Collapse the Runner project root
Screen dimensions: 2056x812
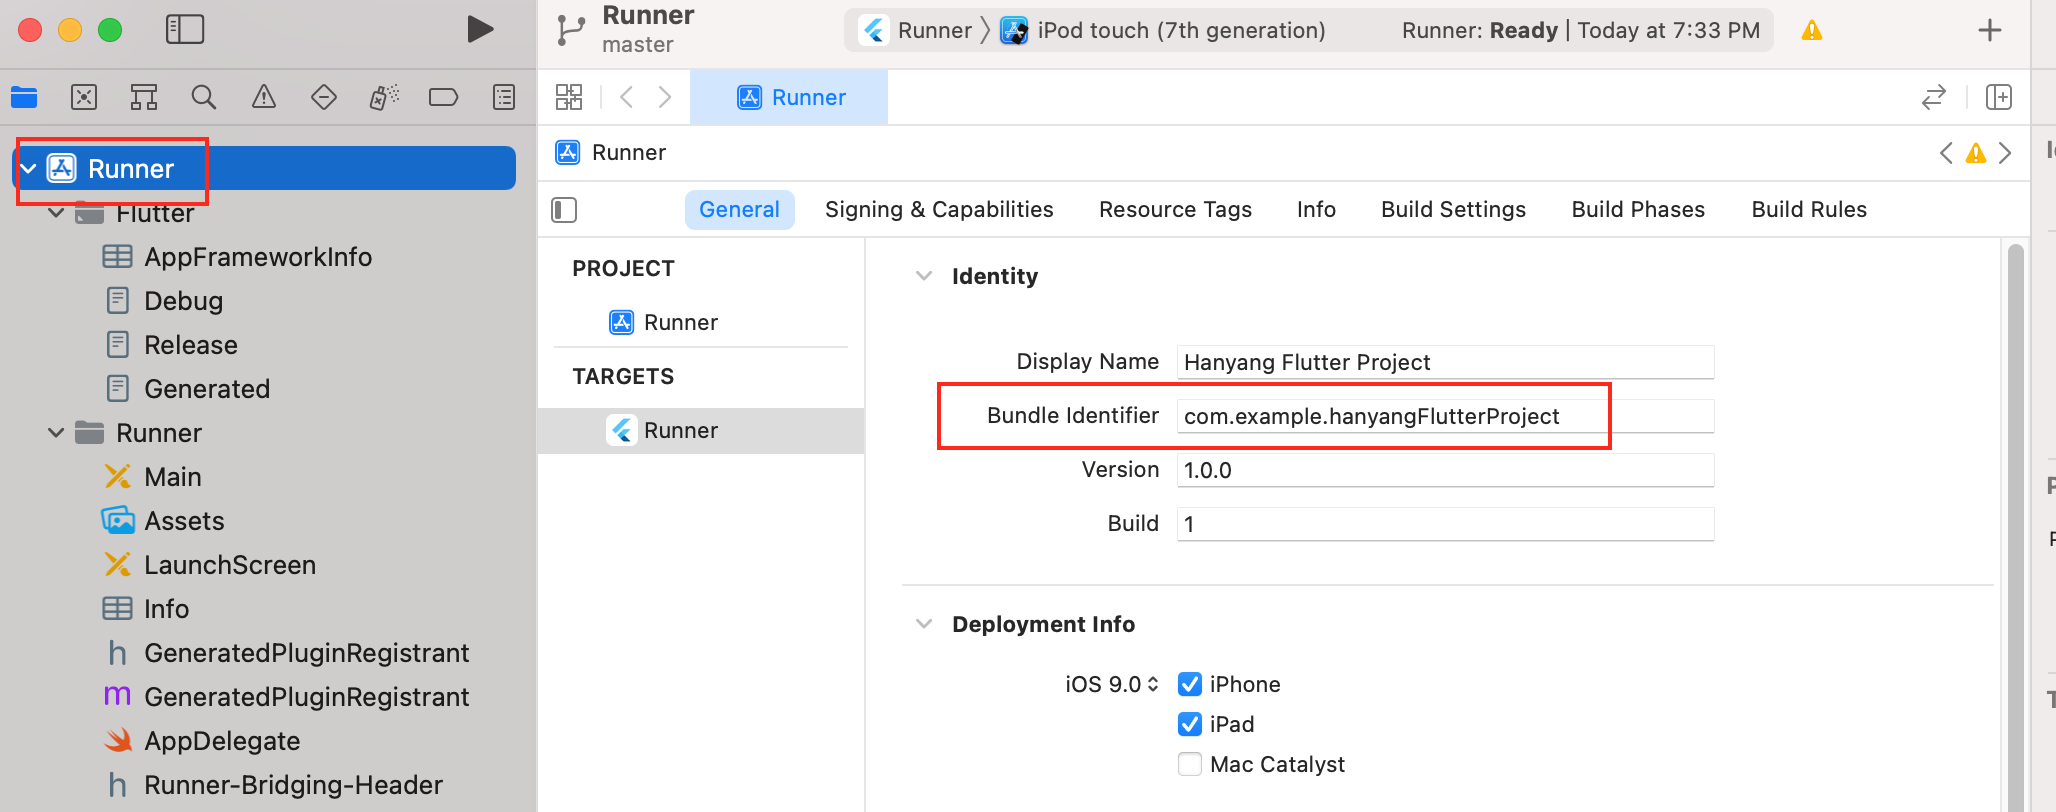[29, 169]
